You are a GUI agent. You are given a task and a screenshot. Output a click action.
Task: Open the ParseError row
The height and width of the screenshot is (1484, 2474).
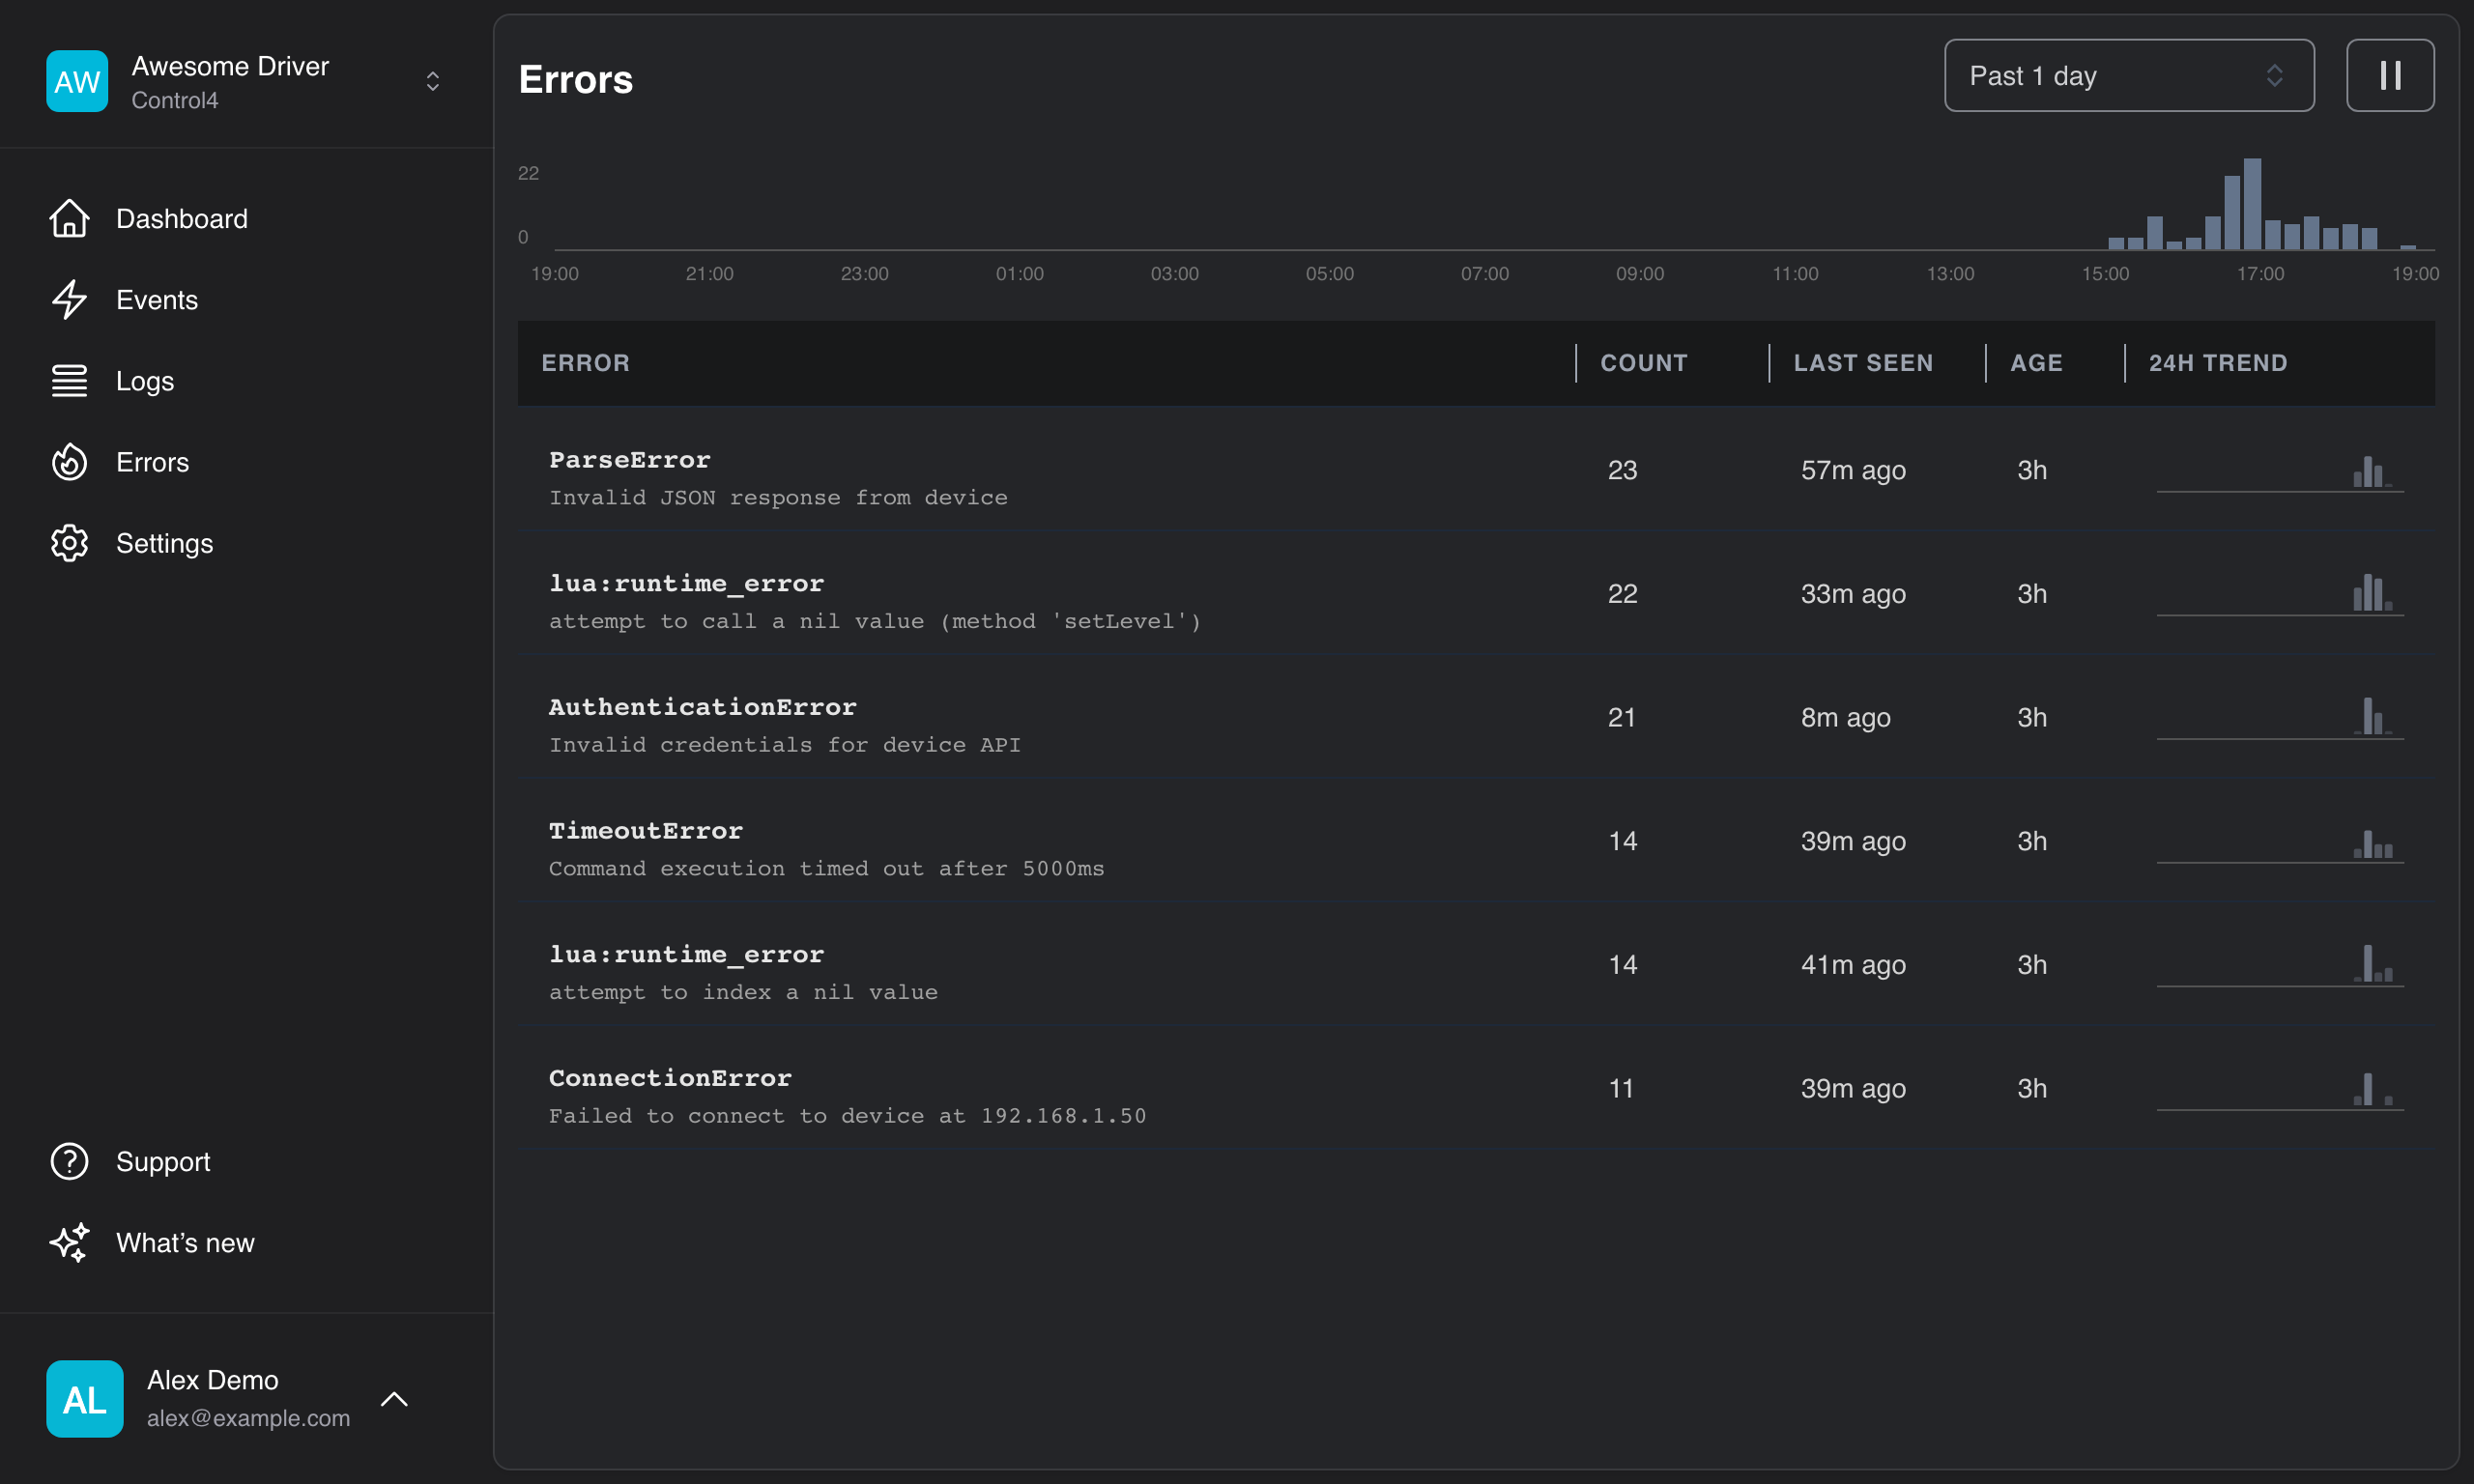[1476, 469]
